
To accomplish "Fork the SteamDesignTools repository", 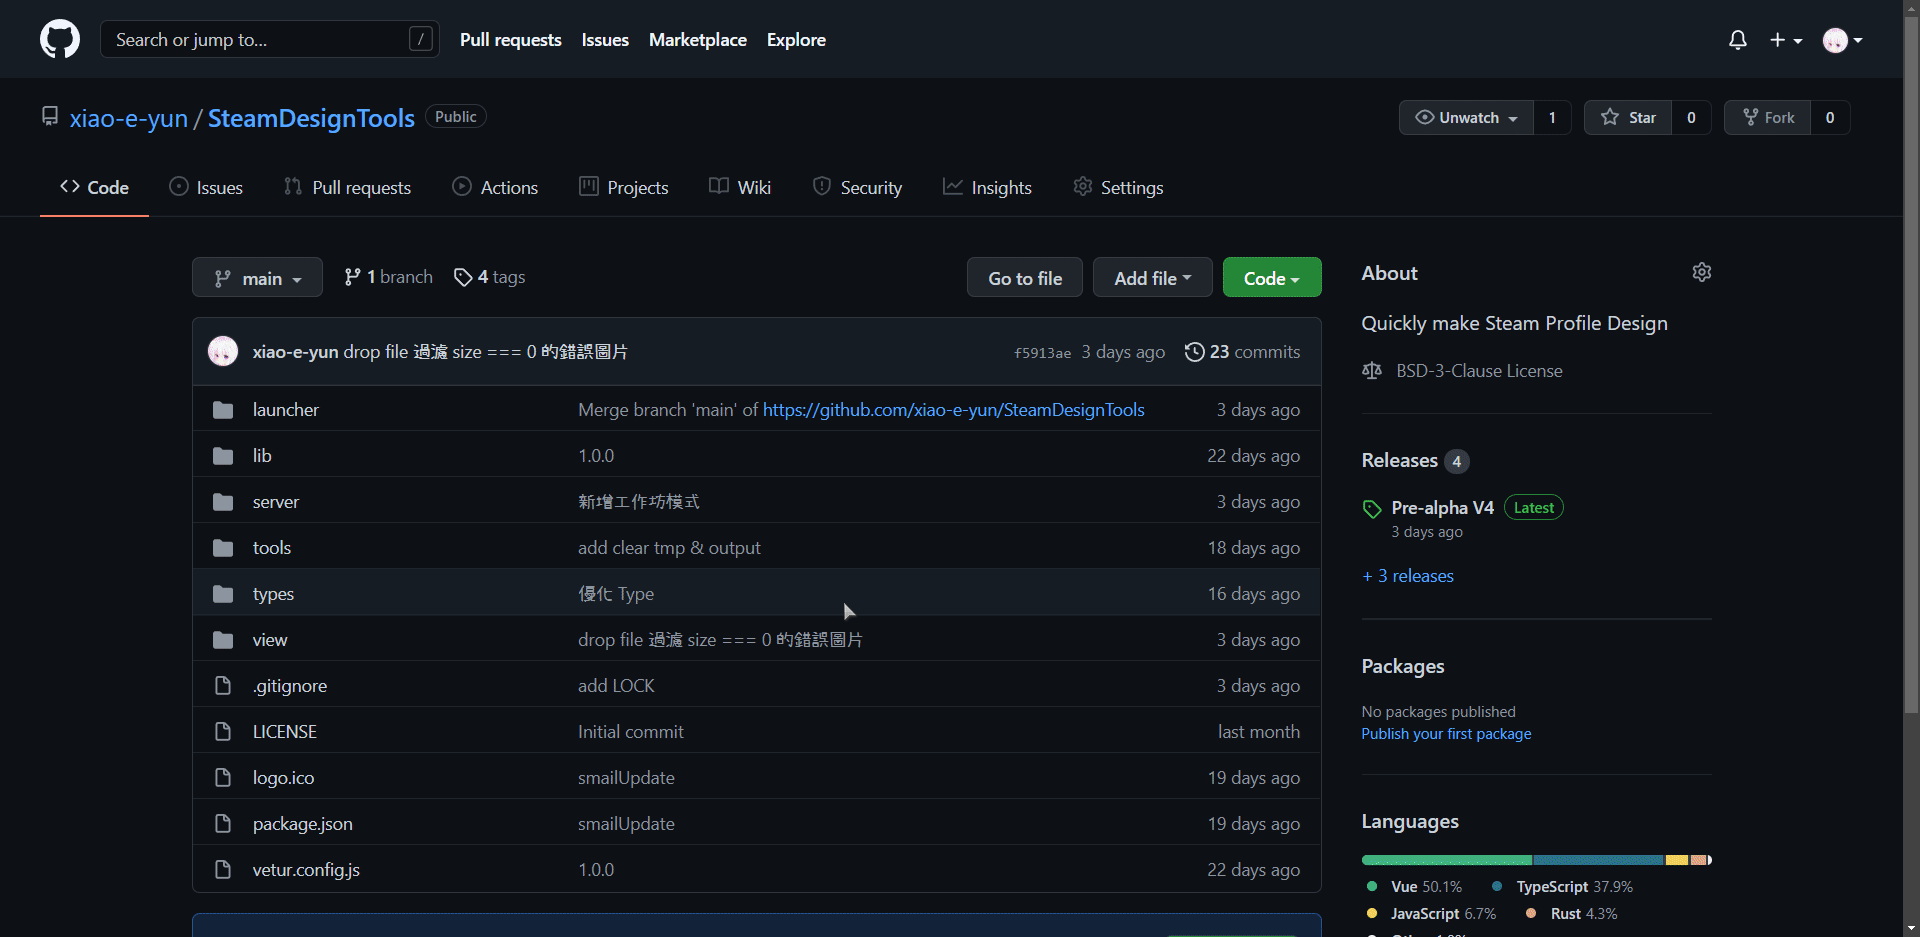I will (1768, 117).
